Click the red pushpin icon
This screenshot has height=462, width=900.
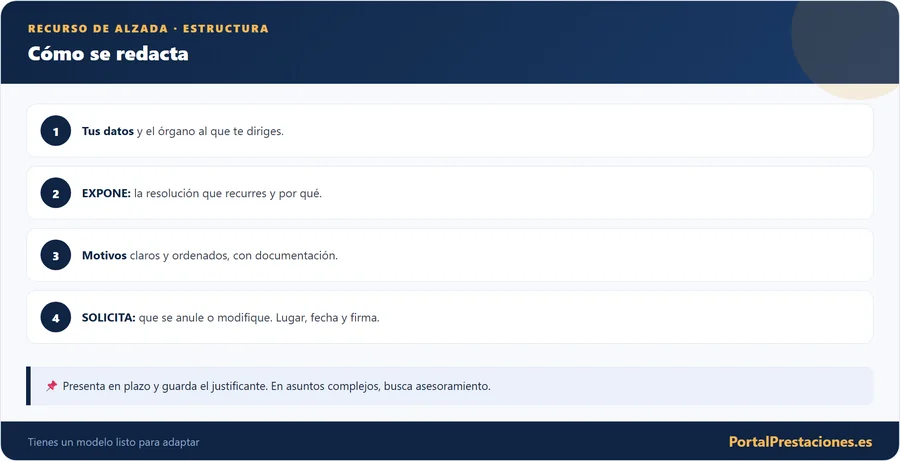coord(52,386)
